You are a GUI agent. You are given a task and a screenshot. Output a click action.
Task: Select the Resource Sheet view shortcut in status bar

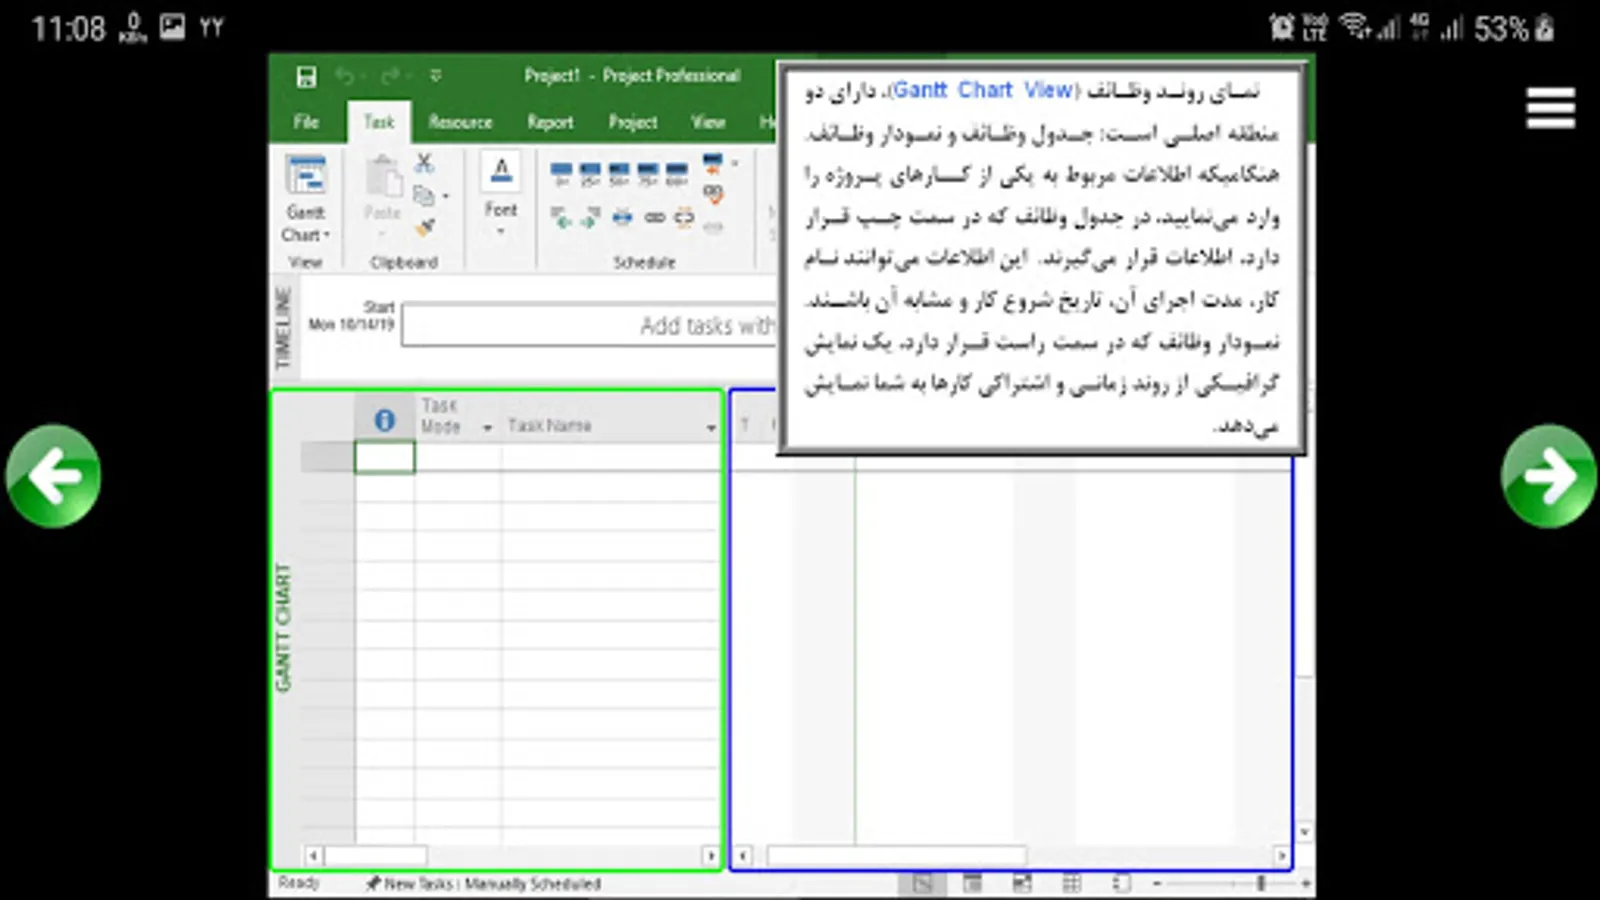1072,883
